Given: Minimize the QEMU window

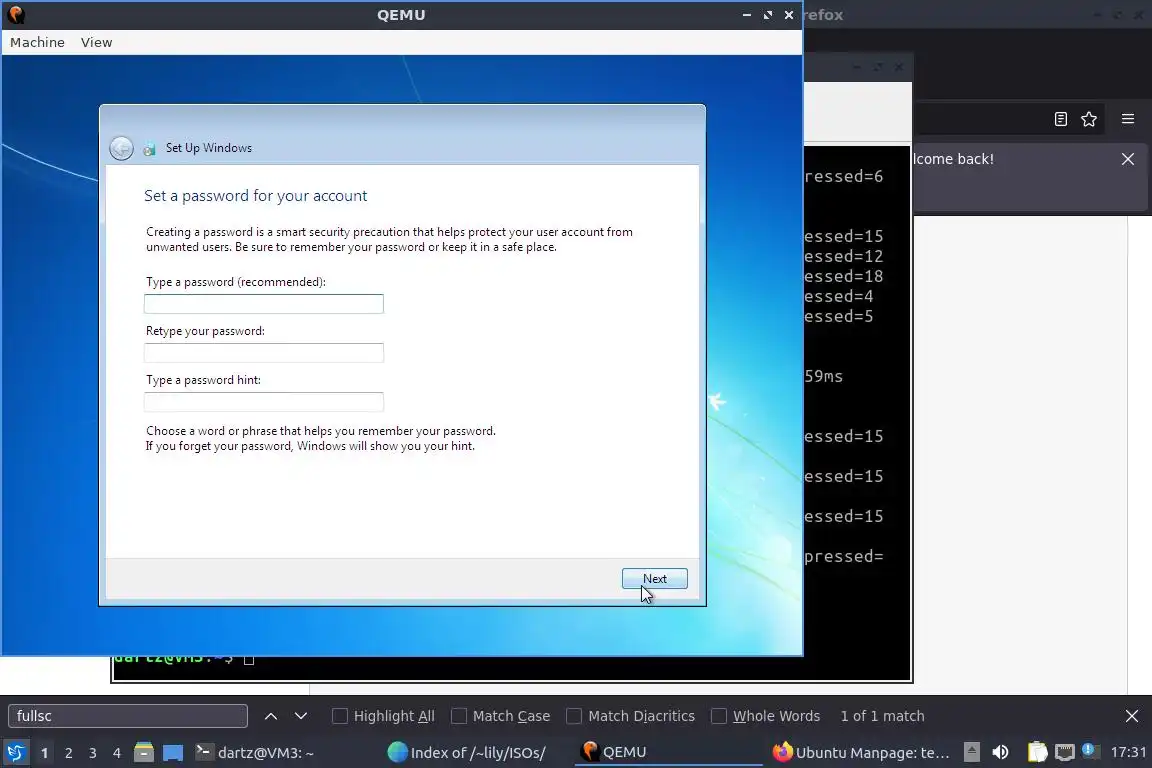Looking at the screenshot, I should (x=746, y=15).
